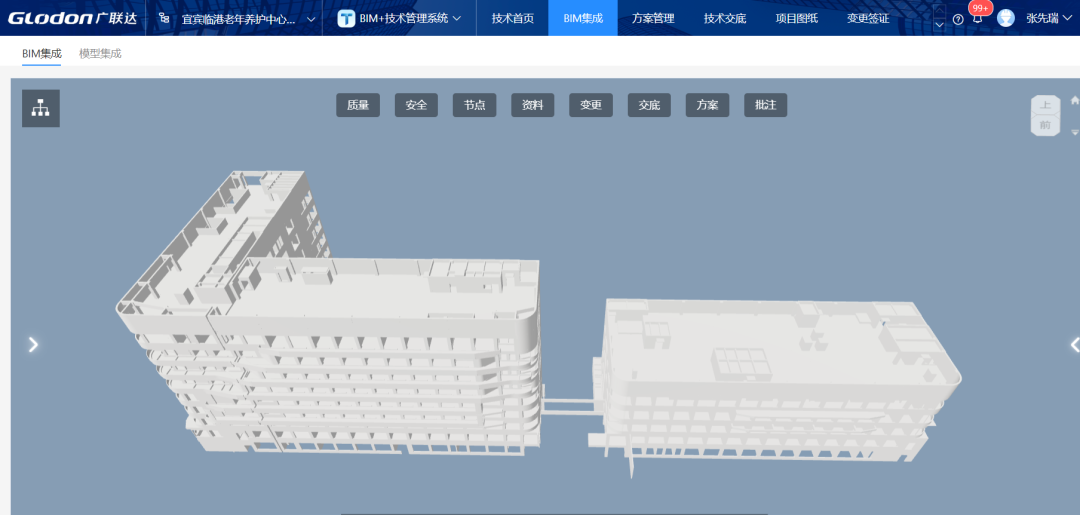Image resolution: width=1080 pixels, height=515 pixels.
Task: Open 变更签证 in top navigation
Action: (868, 19)
